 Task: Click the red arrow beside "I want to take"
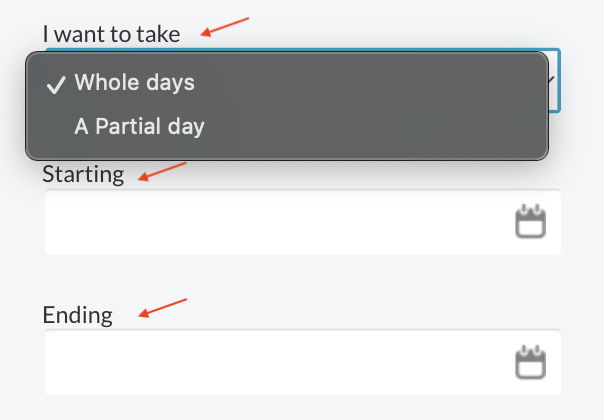click(x=224, y=26)
